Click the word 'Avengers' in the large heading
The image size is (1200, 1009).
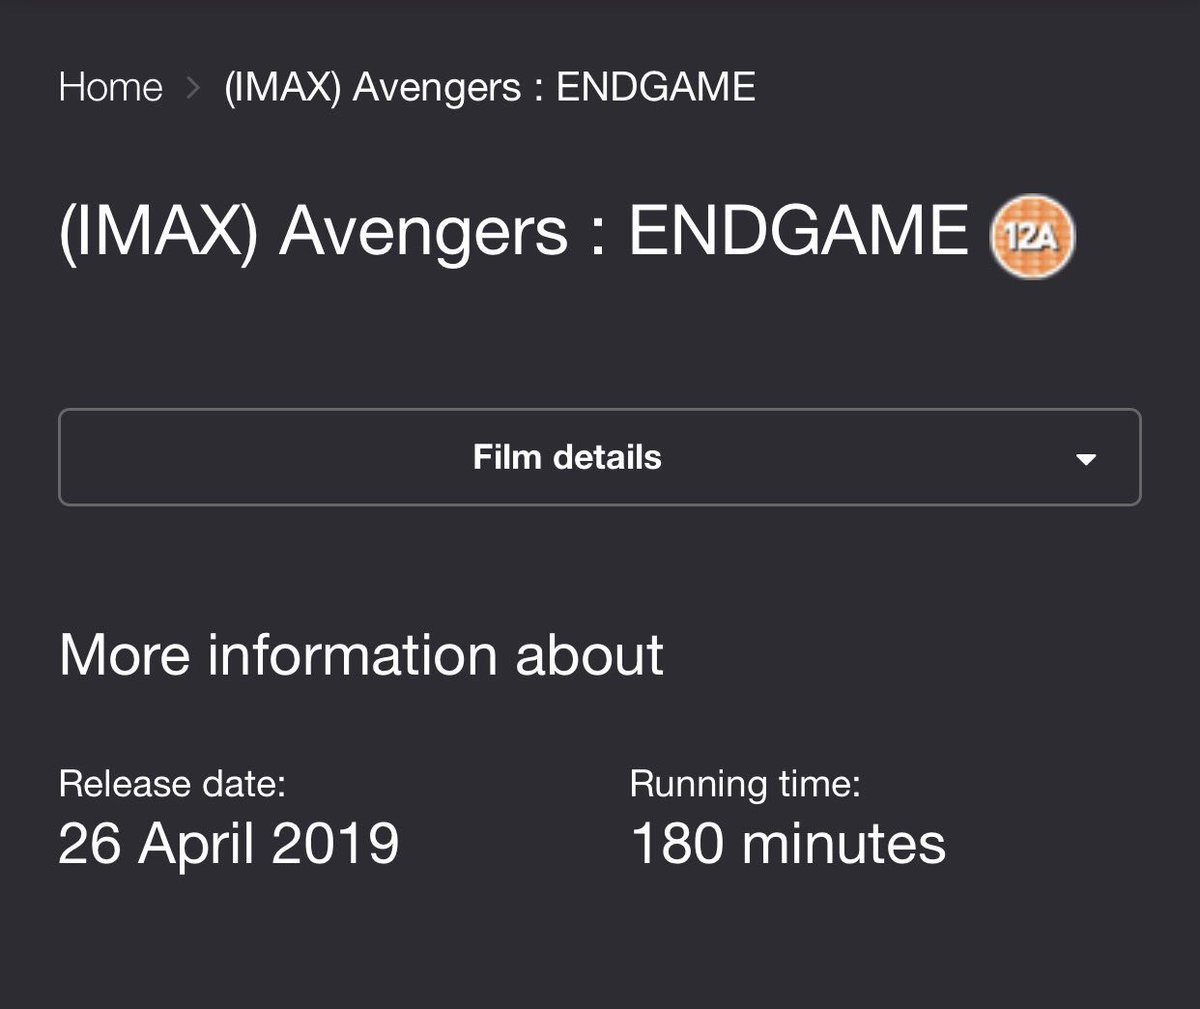[x=424, y=232]
